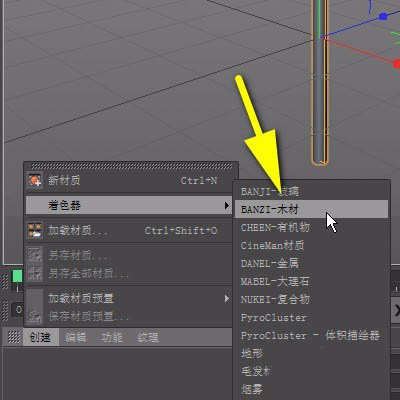The image size is (400, 400).
Task: Click the 另存材质 save material icon
Action: click(35, 256)
